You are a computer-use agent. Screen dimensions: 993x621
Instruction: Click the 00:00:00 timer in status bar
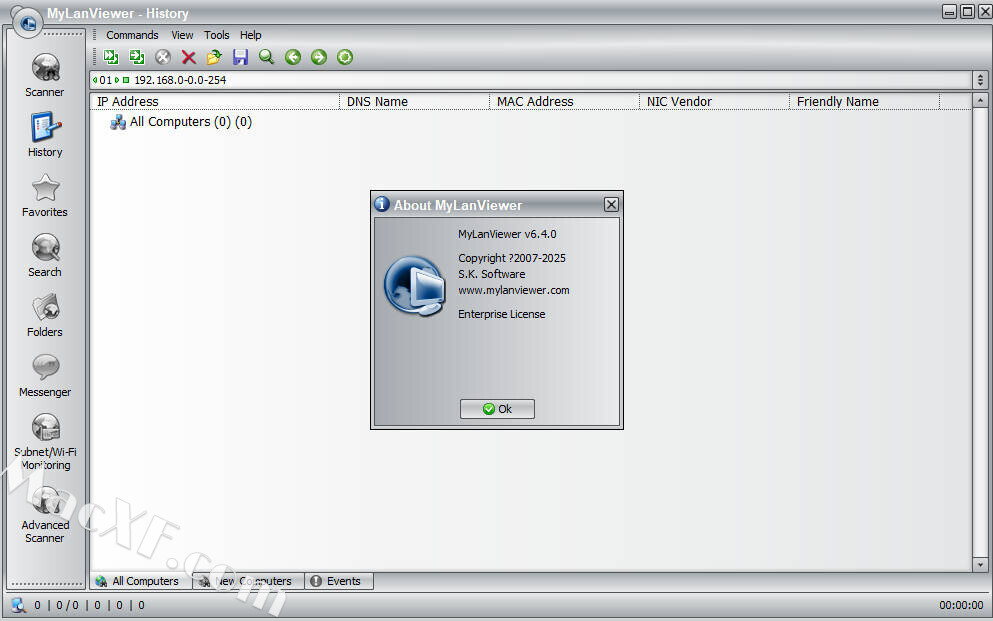coord(961,605)
